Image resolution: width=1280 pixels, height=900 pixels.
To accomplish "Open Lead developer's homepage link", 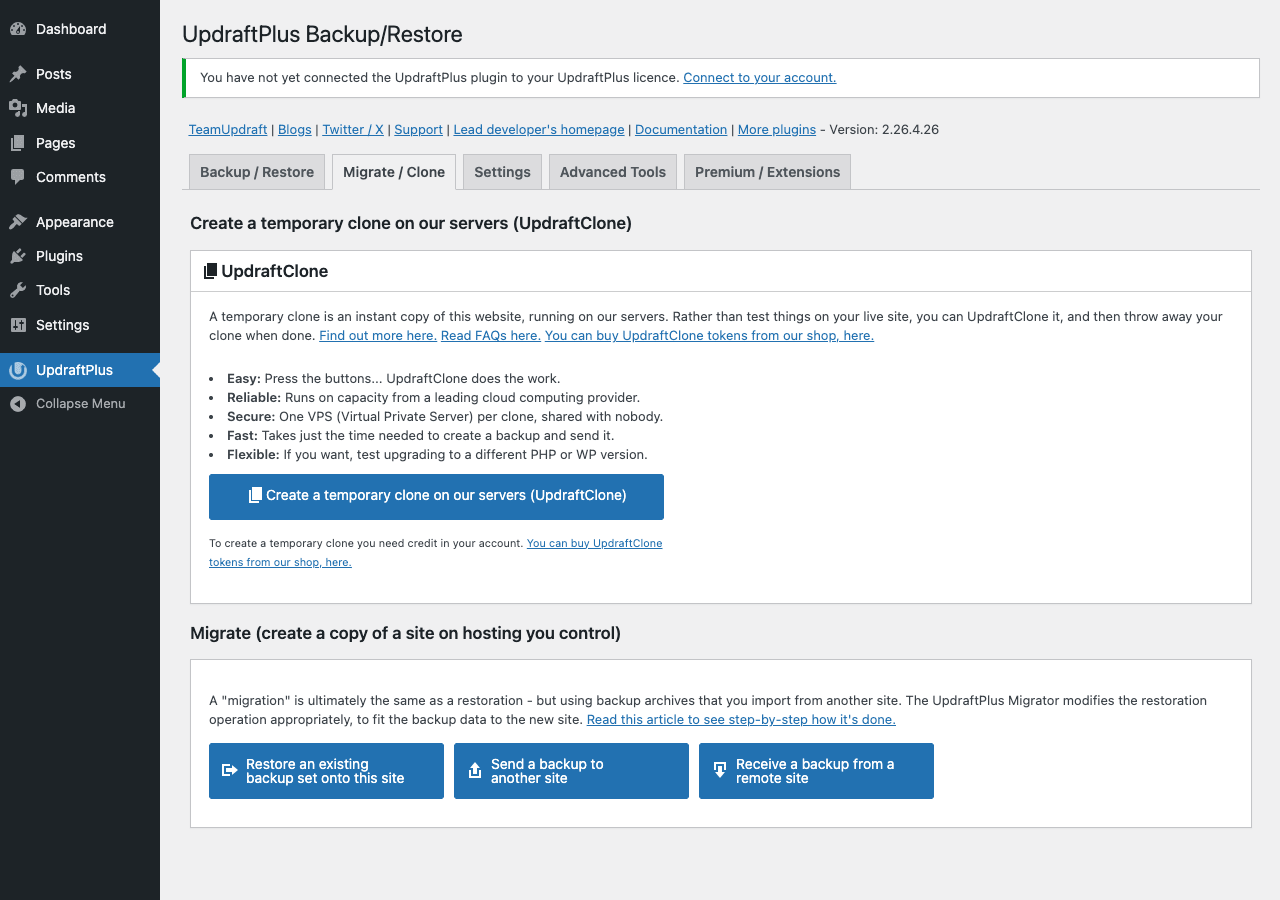I will point(539,130).
